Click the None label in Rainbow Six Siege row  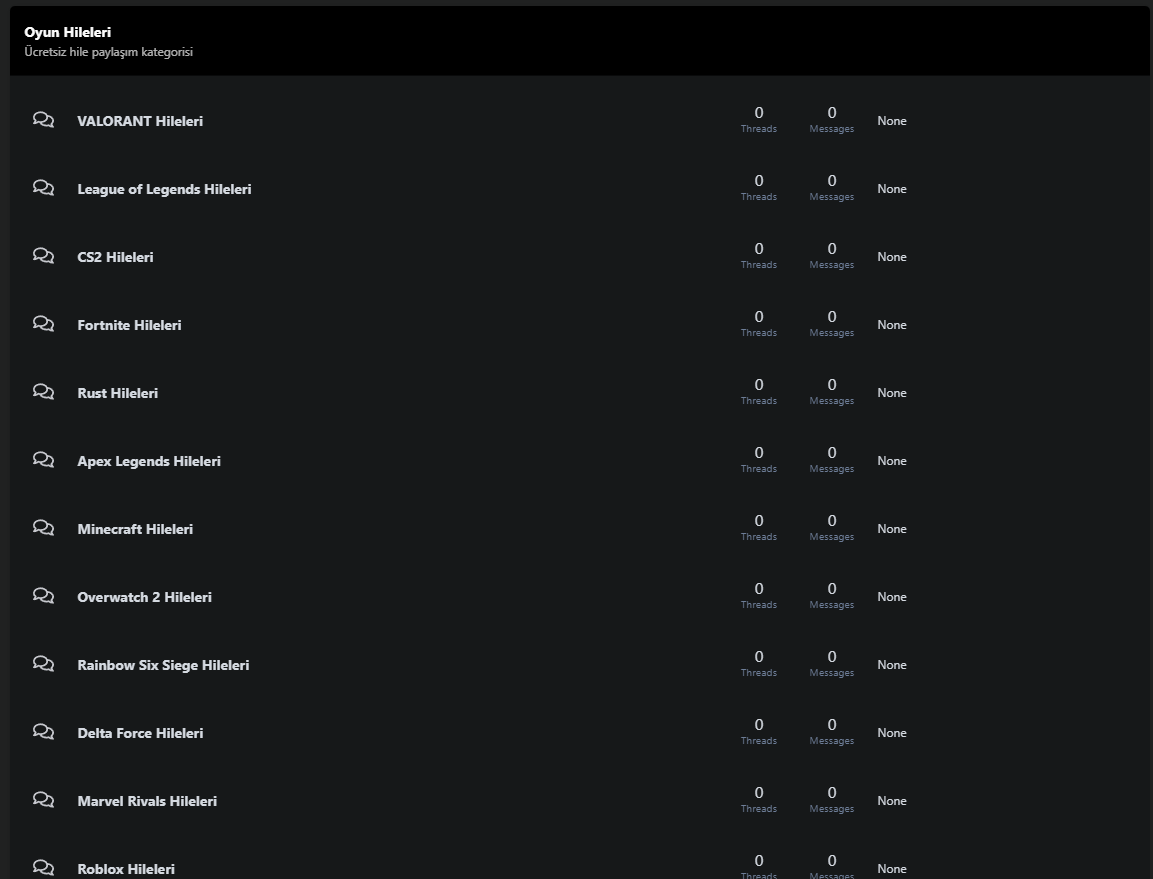(891, 665)
